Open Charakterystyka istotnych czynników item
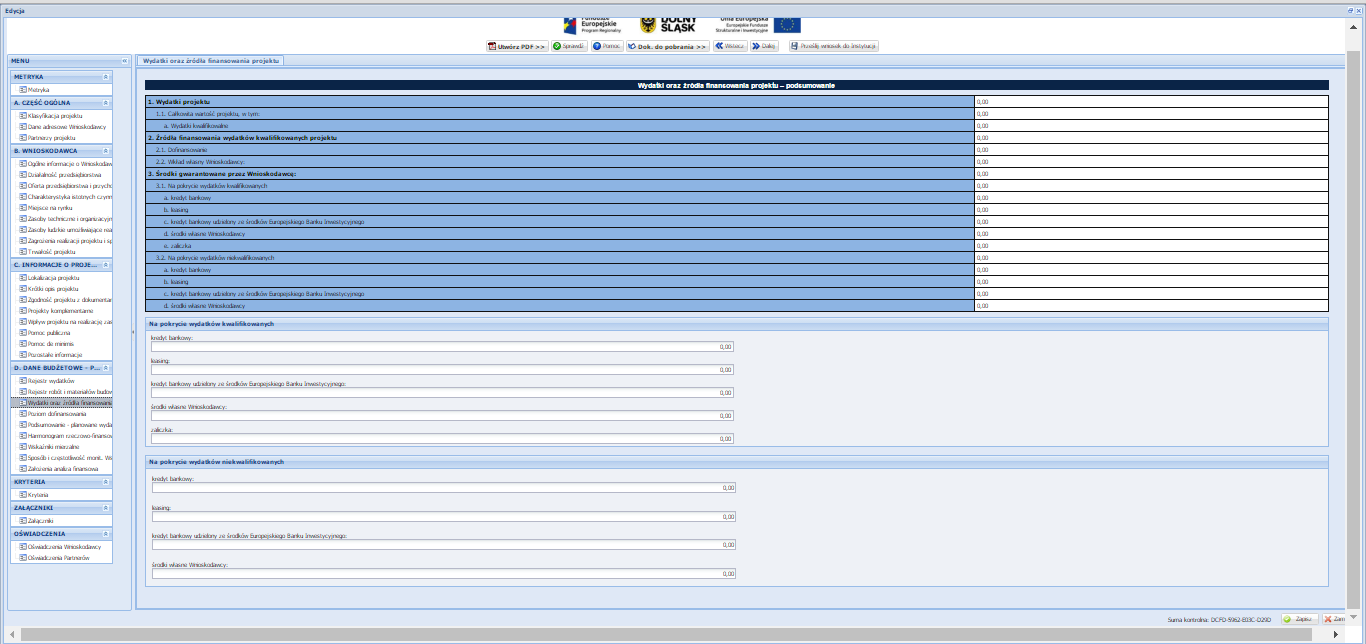The image size is (1366, 644). tap(66, 196)
